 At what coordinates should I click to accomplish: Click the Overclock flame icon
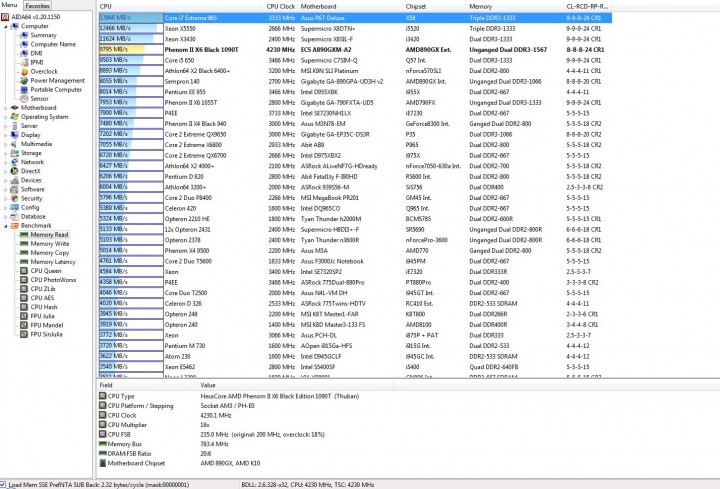24,72
